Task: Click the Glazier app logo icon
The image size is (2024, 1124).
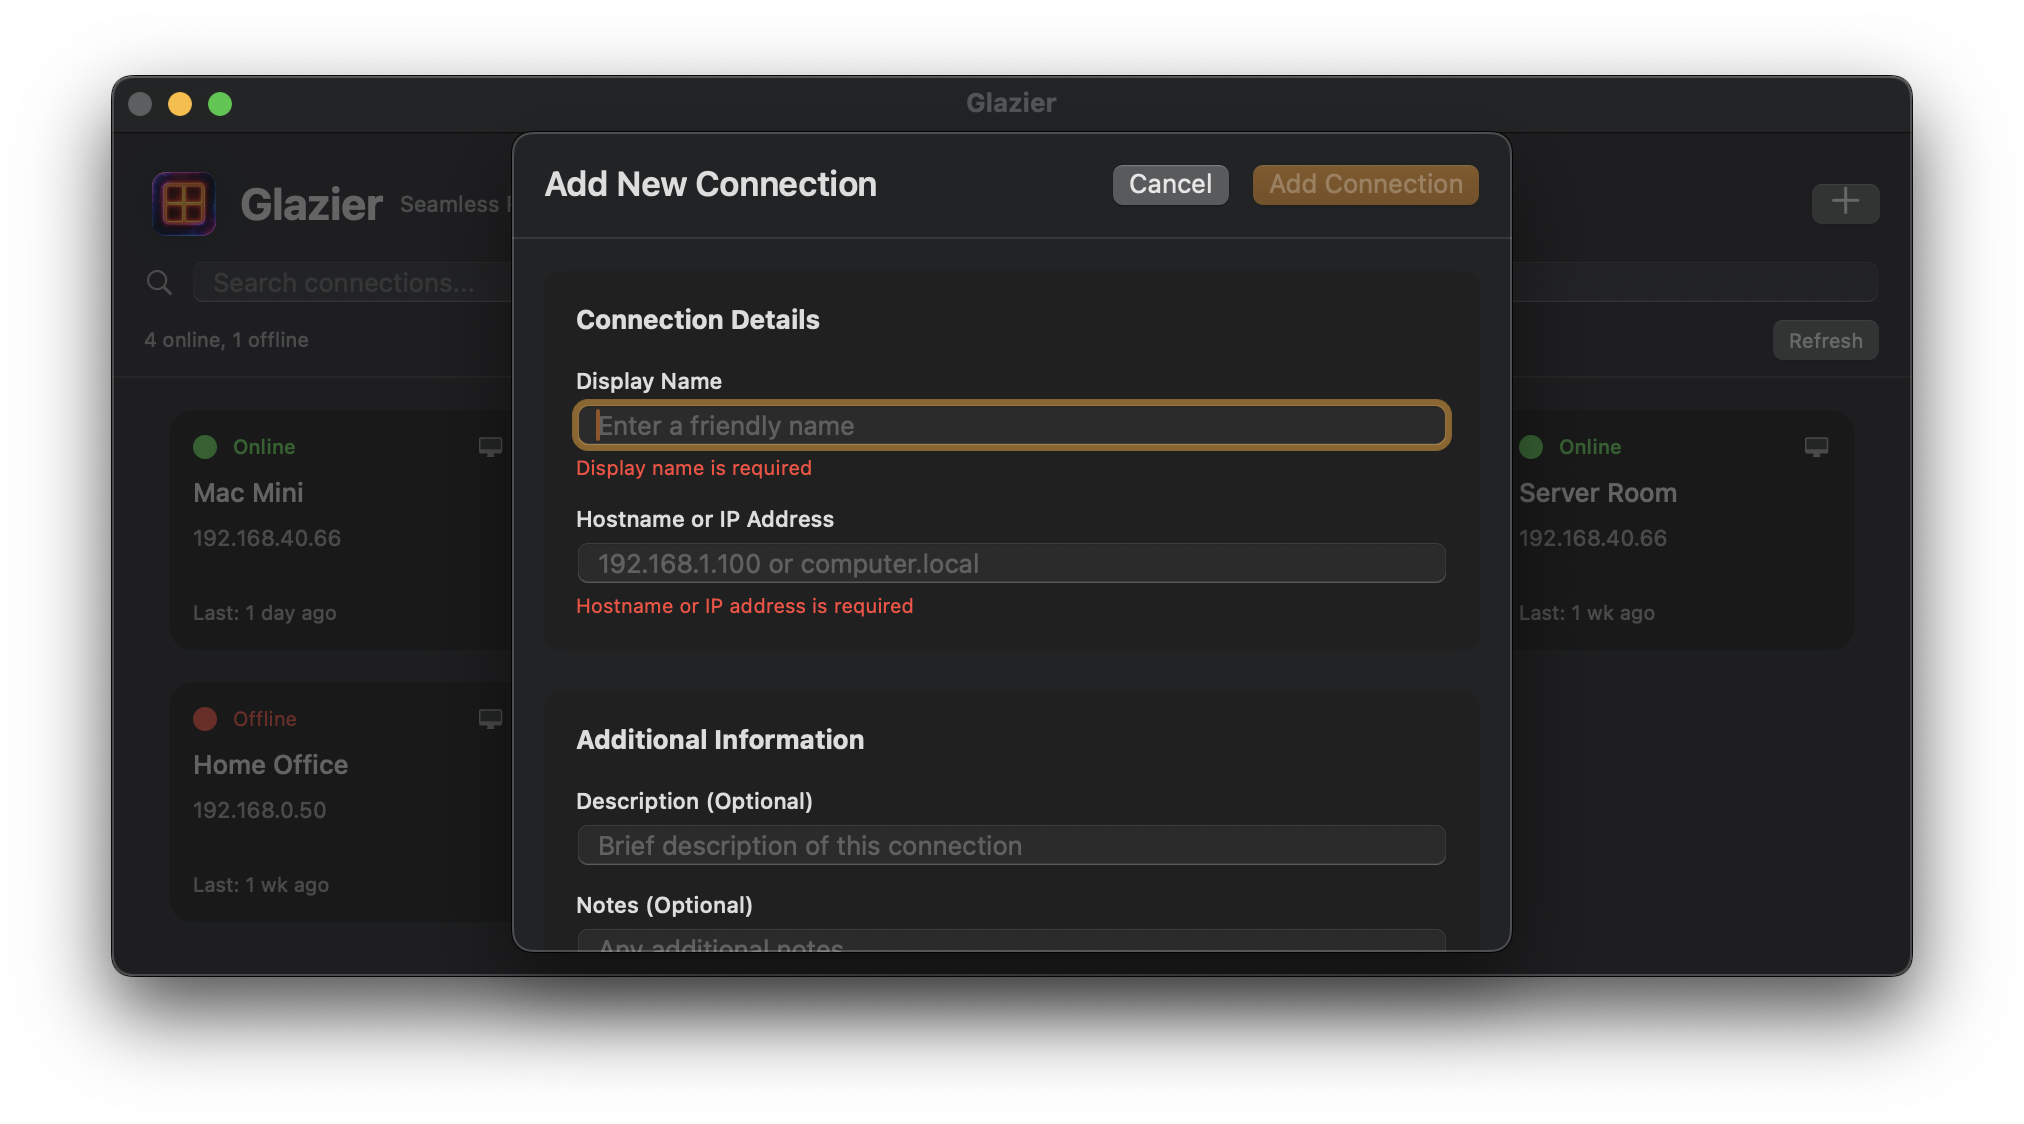Action: [x=183, y=203]
